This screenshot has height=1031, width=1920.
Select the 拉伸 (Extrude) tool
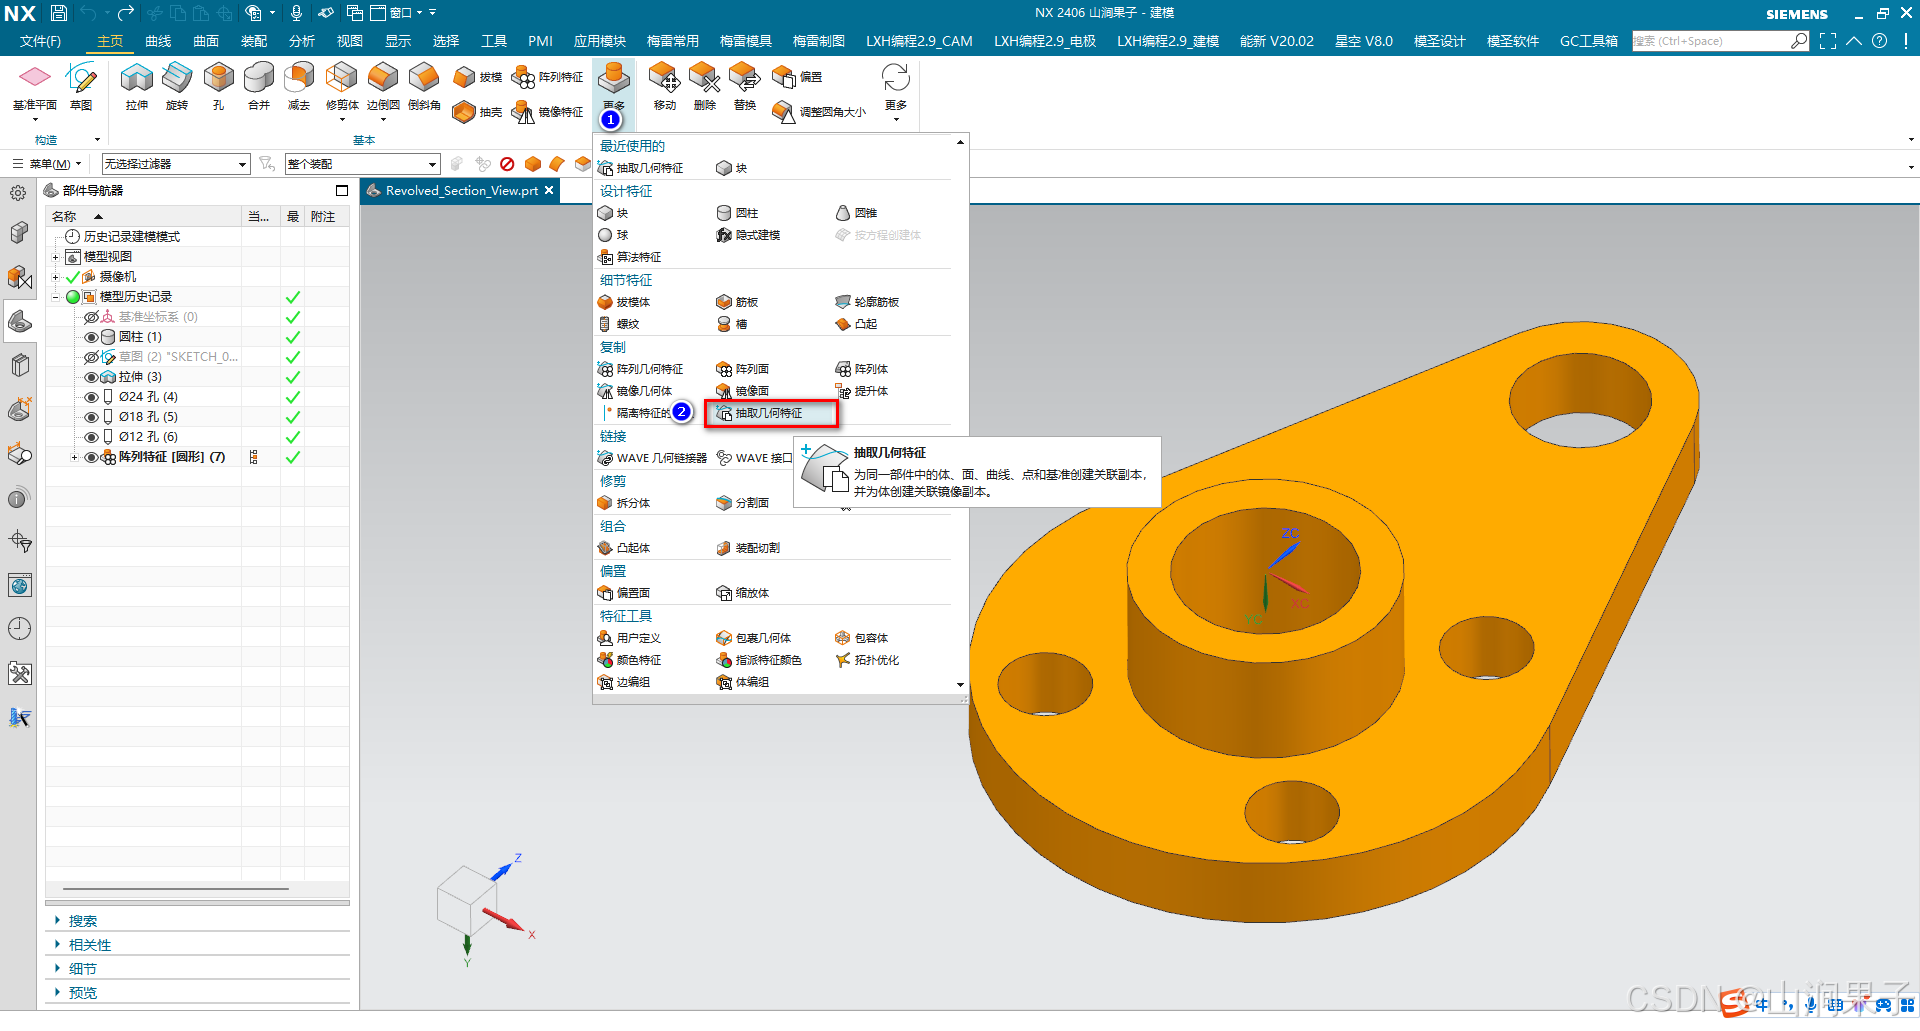pyautogui.click(x=137, y=85)
